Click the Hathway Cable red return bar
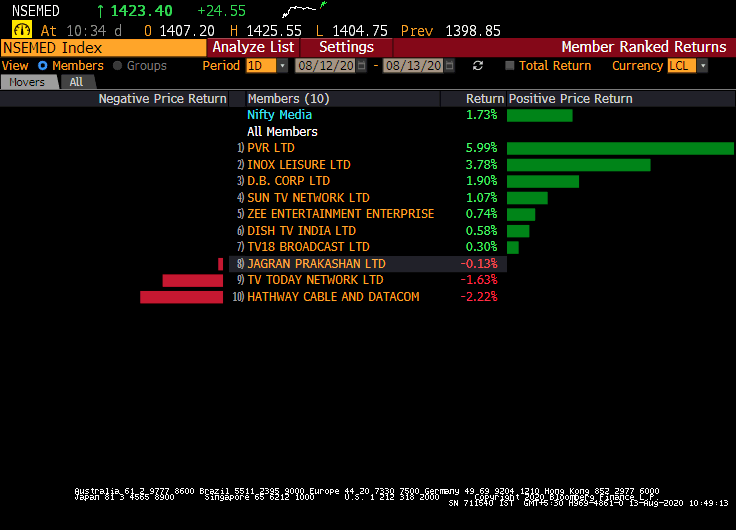 point(181,297)
